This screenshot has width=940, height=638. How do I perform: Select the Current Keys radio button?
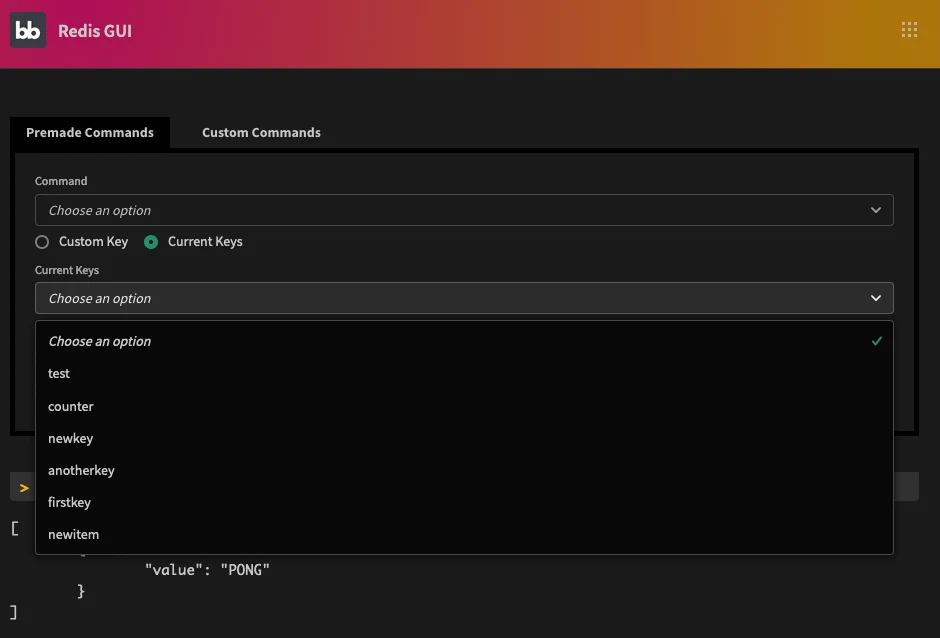click(151, 242)
